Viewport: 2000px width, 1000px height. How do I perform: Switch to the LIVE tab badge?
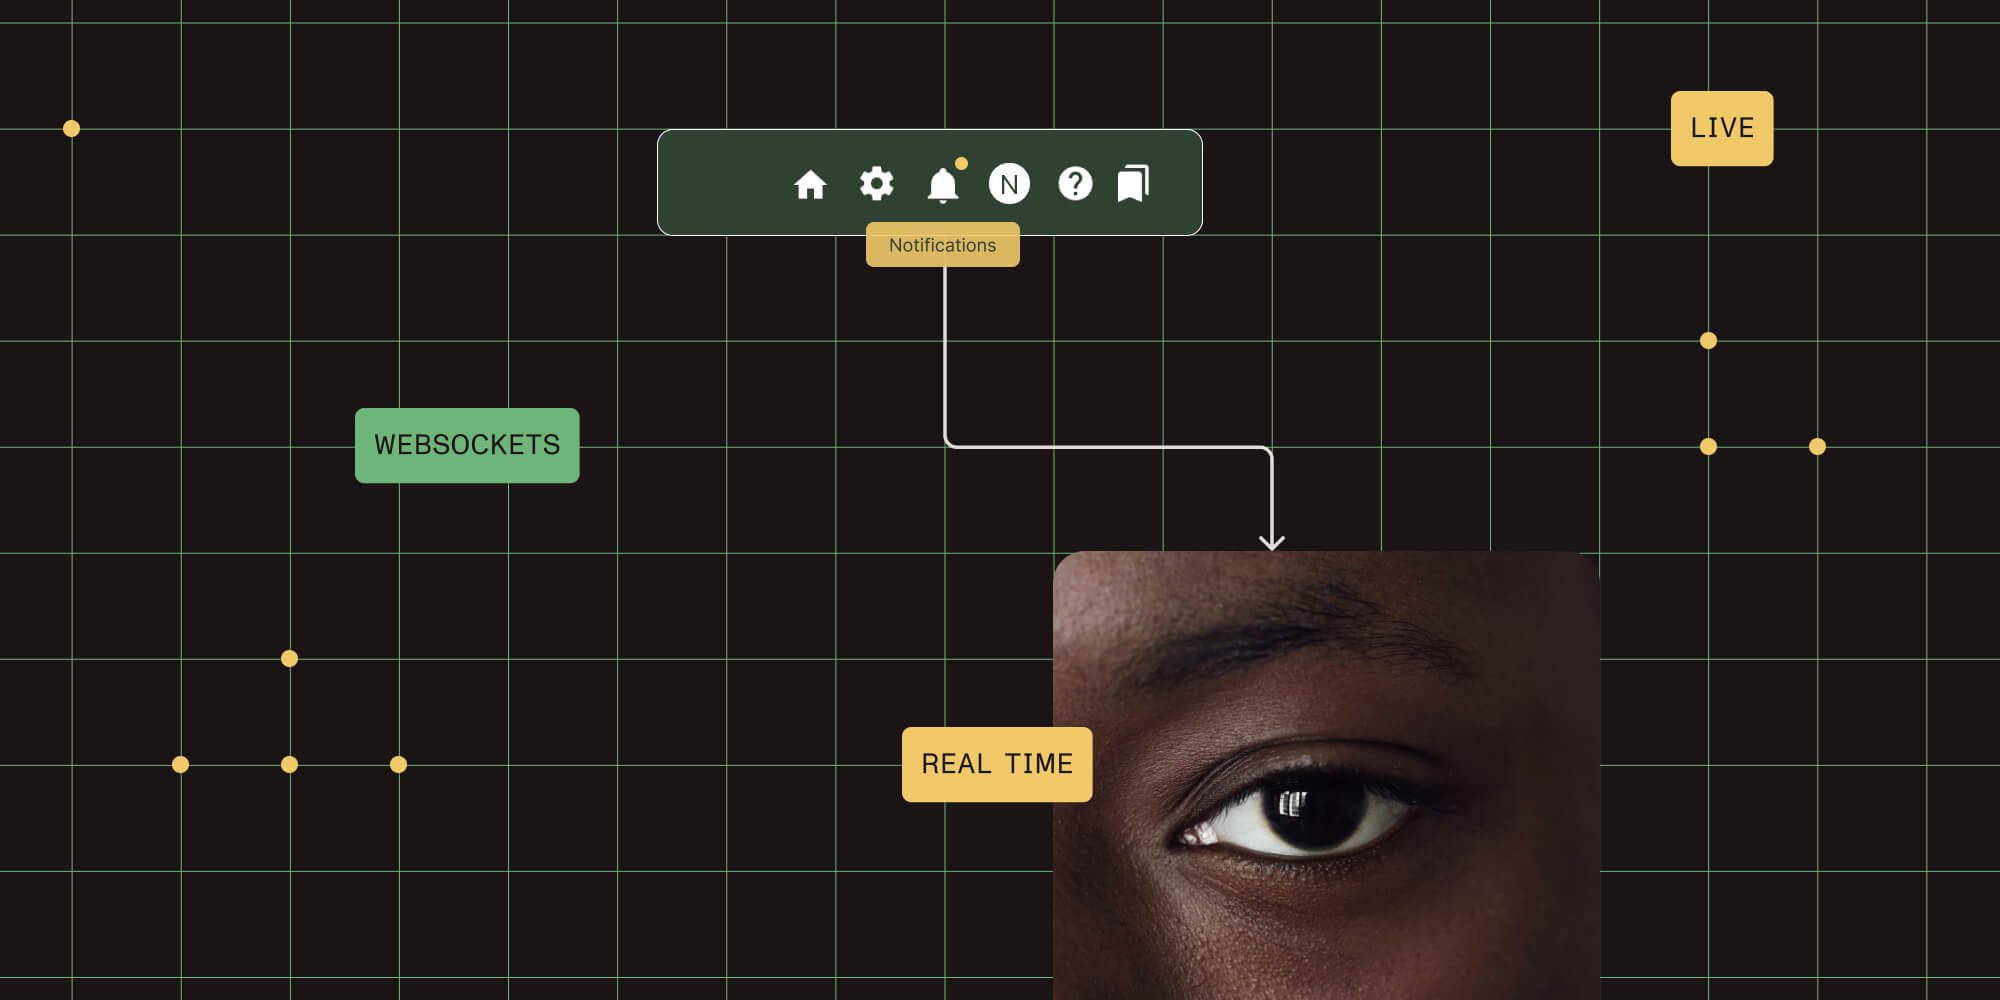(x=1721, y=128)
